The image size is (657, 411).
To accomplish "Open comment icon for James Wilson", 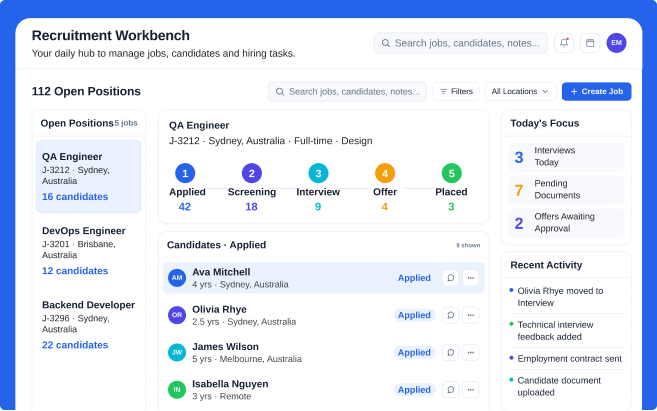I will pos(450,352).
